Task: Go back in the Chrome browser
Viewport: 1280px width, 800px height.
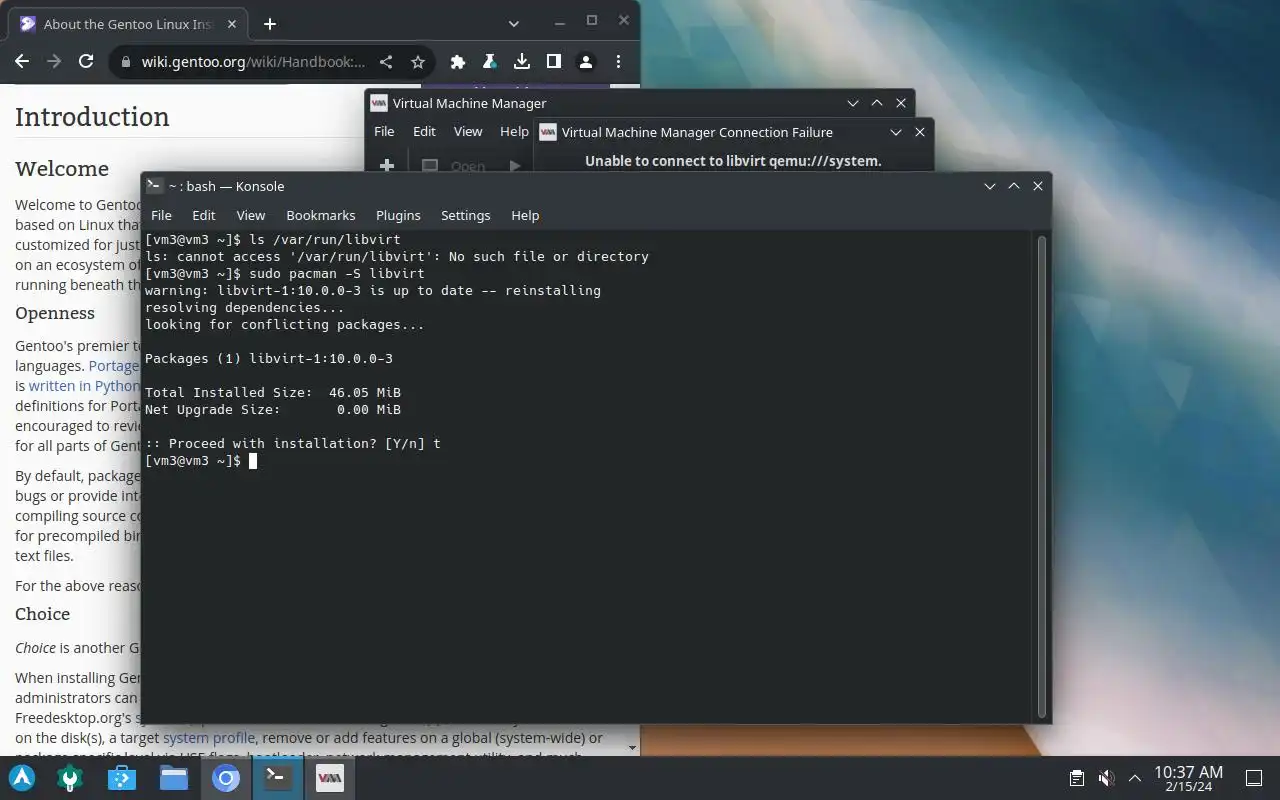Action: pyautogui.click(x=22, y=62)
